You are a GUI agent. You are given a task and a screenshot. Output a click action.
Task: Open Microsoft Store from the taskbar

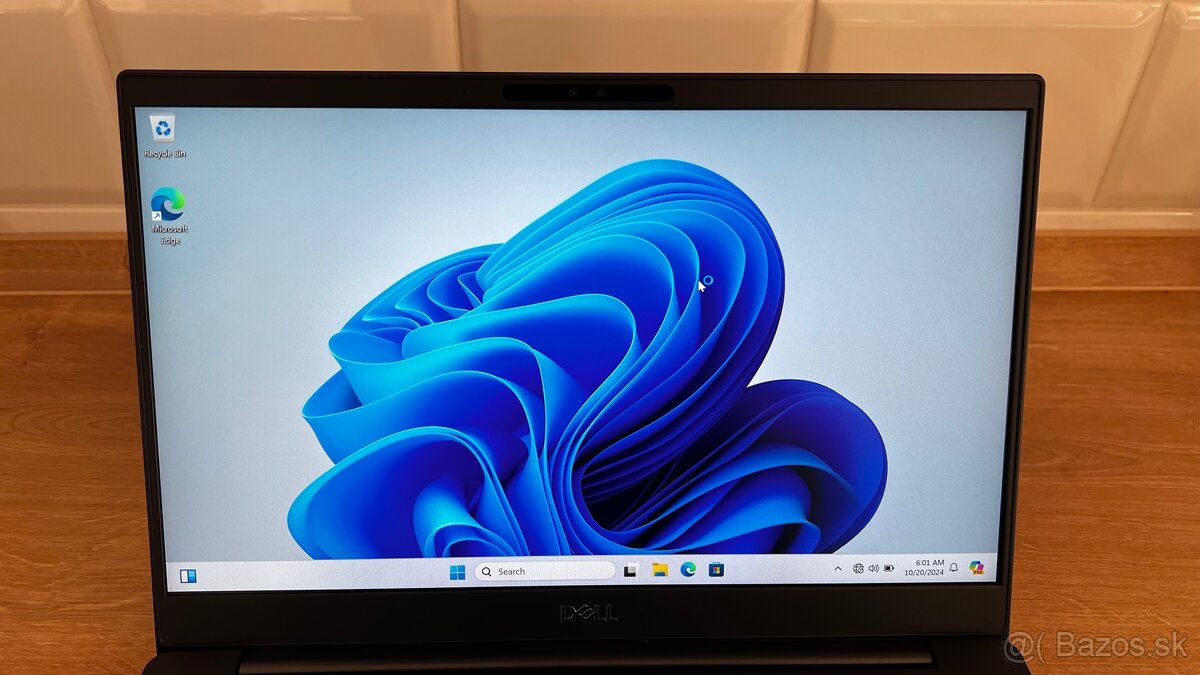716,569
